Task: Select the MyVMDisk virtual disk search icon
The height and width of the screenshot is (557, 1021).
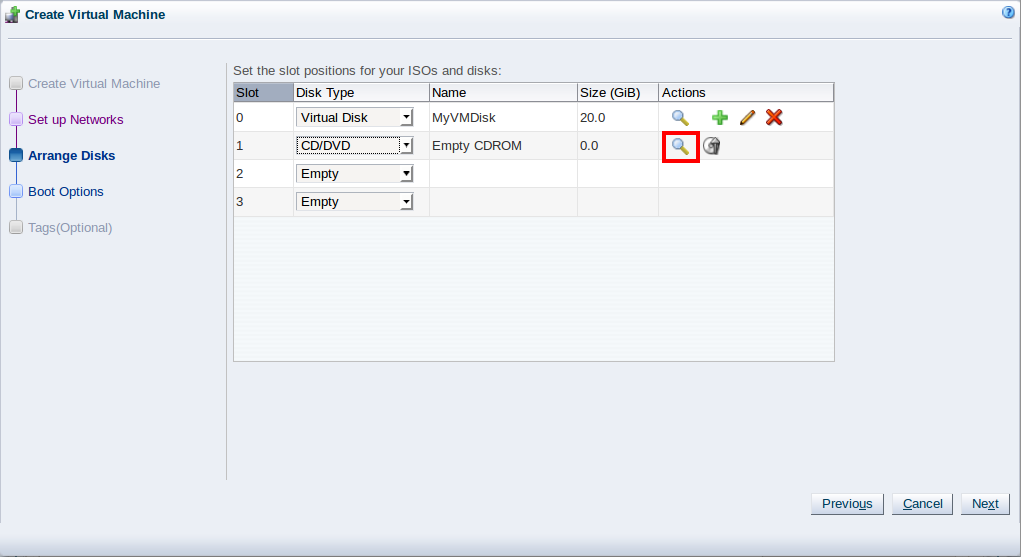Action: (680, 118)
